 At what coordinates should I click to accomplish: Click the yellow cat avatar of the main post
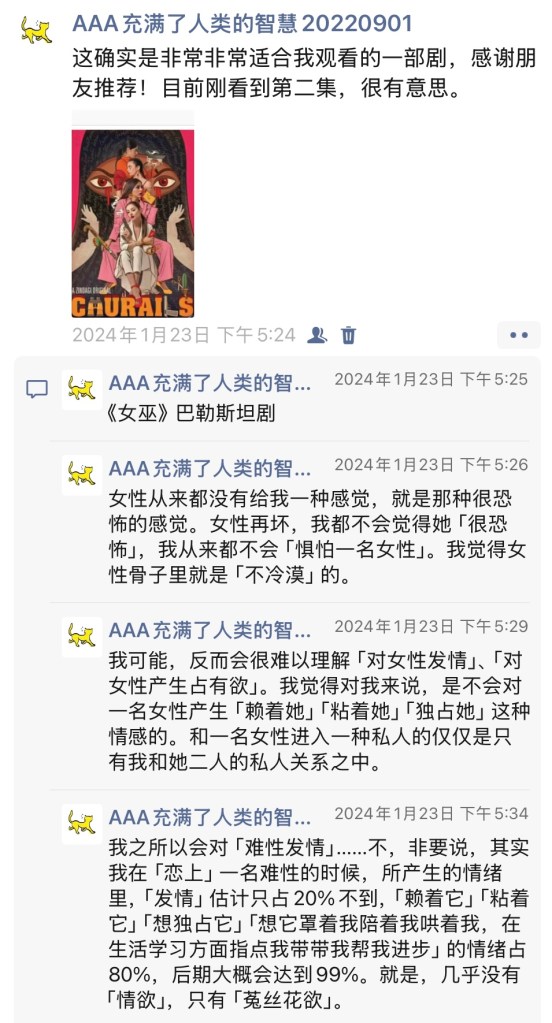(36, 30)
